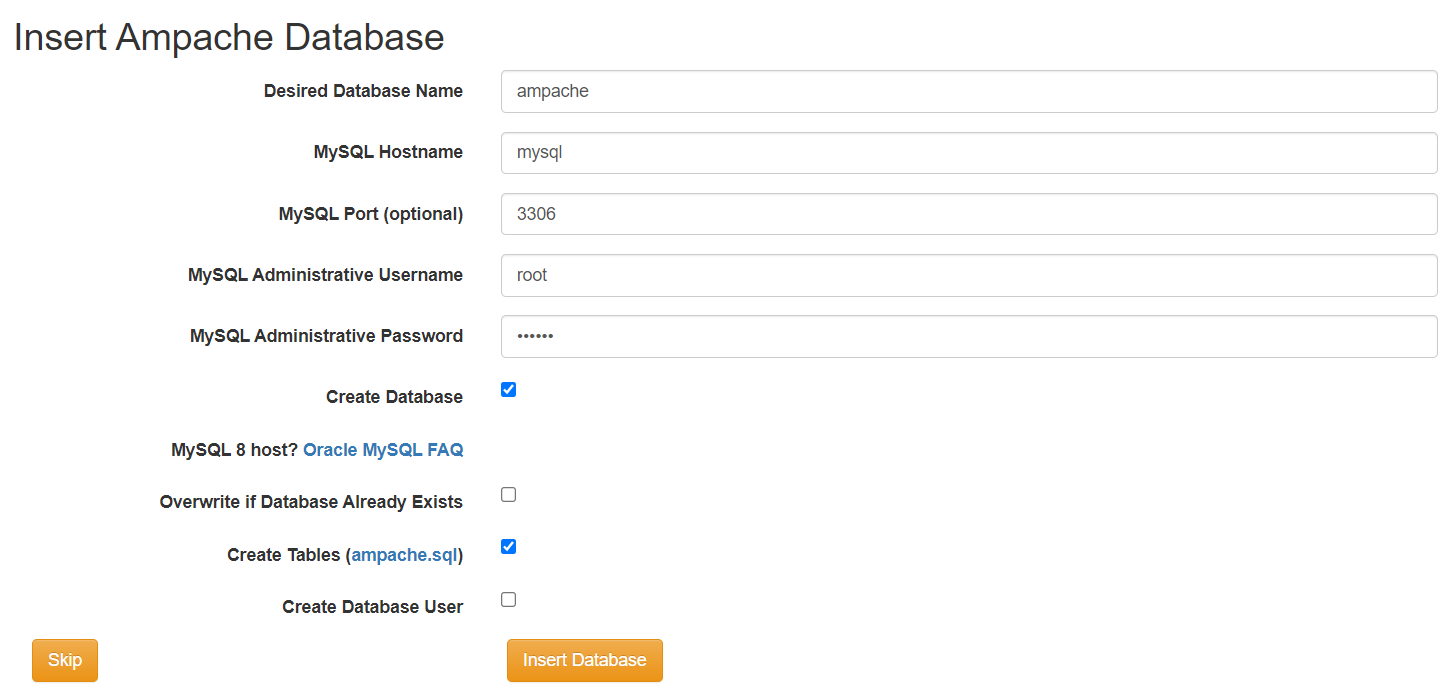Click the Overwrite if Database Already Exists label
1444x689 pixels.
tap(311, 502)
